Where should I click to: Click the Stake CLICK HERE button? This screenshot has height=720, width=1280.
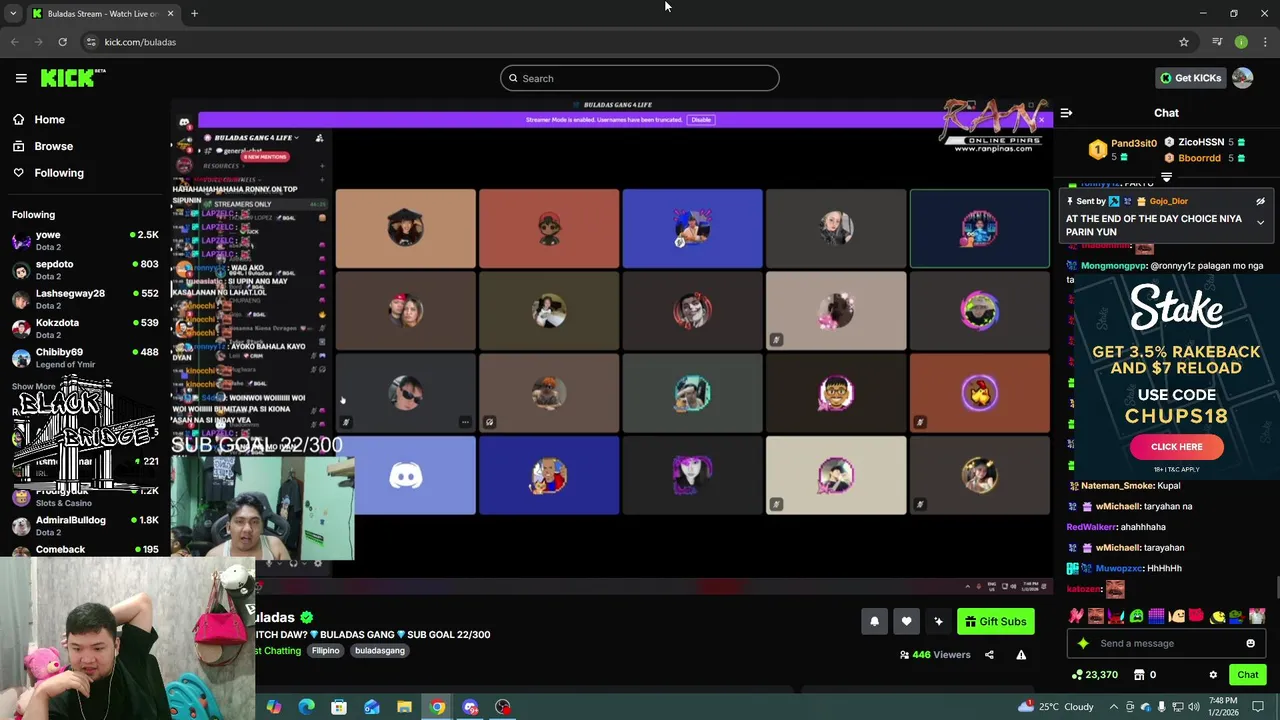tap(1176, 447)
